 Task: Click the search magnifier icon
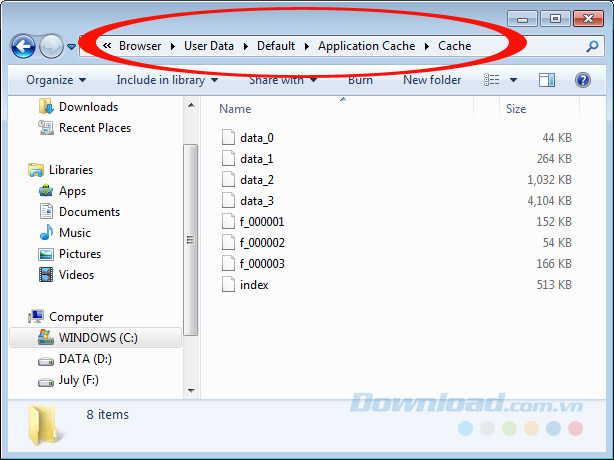click(x=592, y=46)
